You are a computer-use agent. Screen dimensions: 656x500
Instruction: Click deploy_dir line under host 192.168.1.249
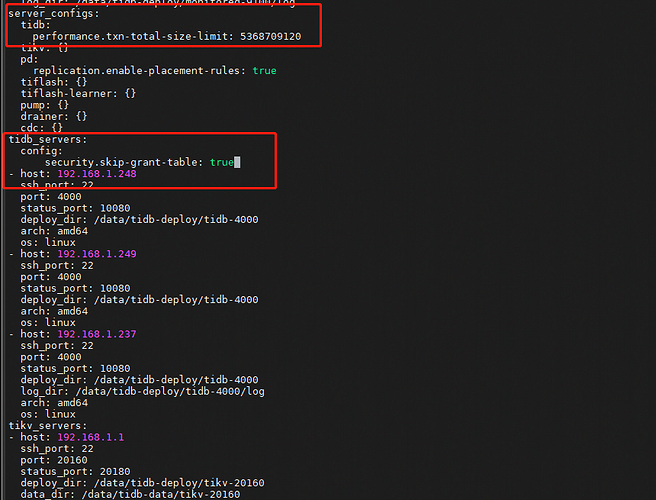(x=139, y=300)
